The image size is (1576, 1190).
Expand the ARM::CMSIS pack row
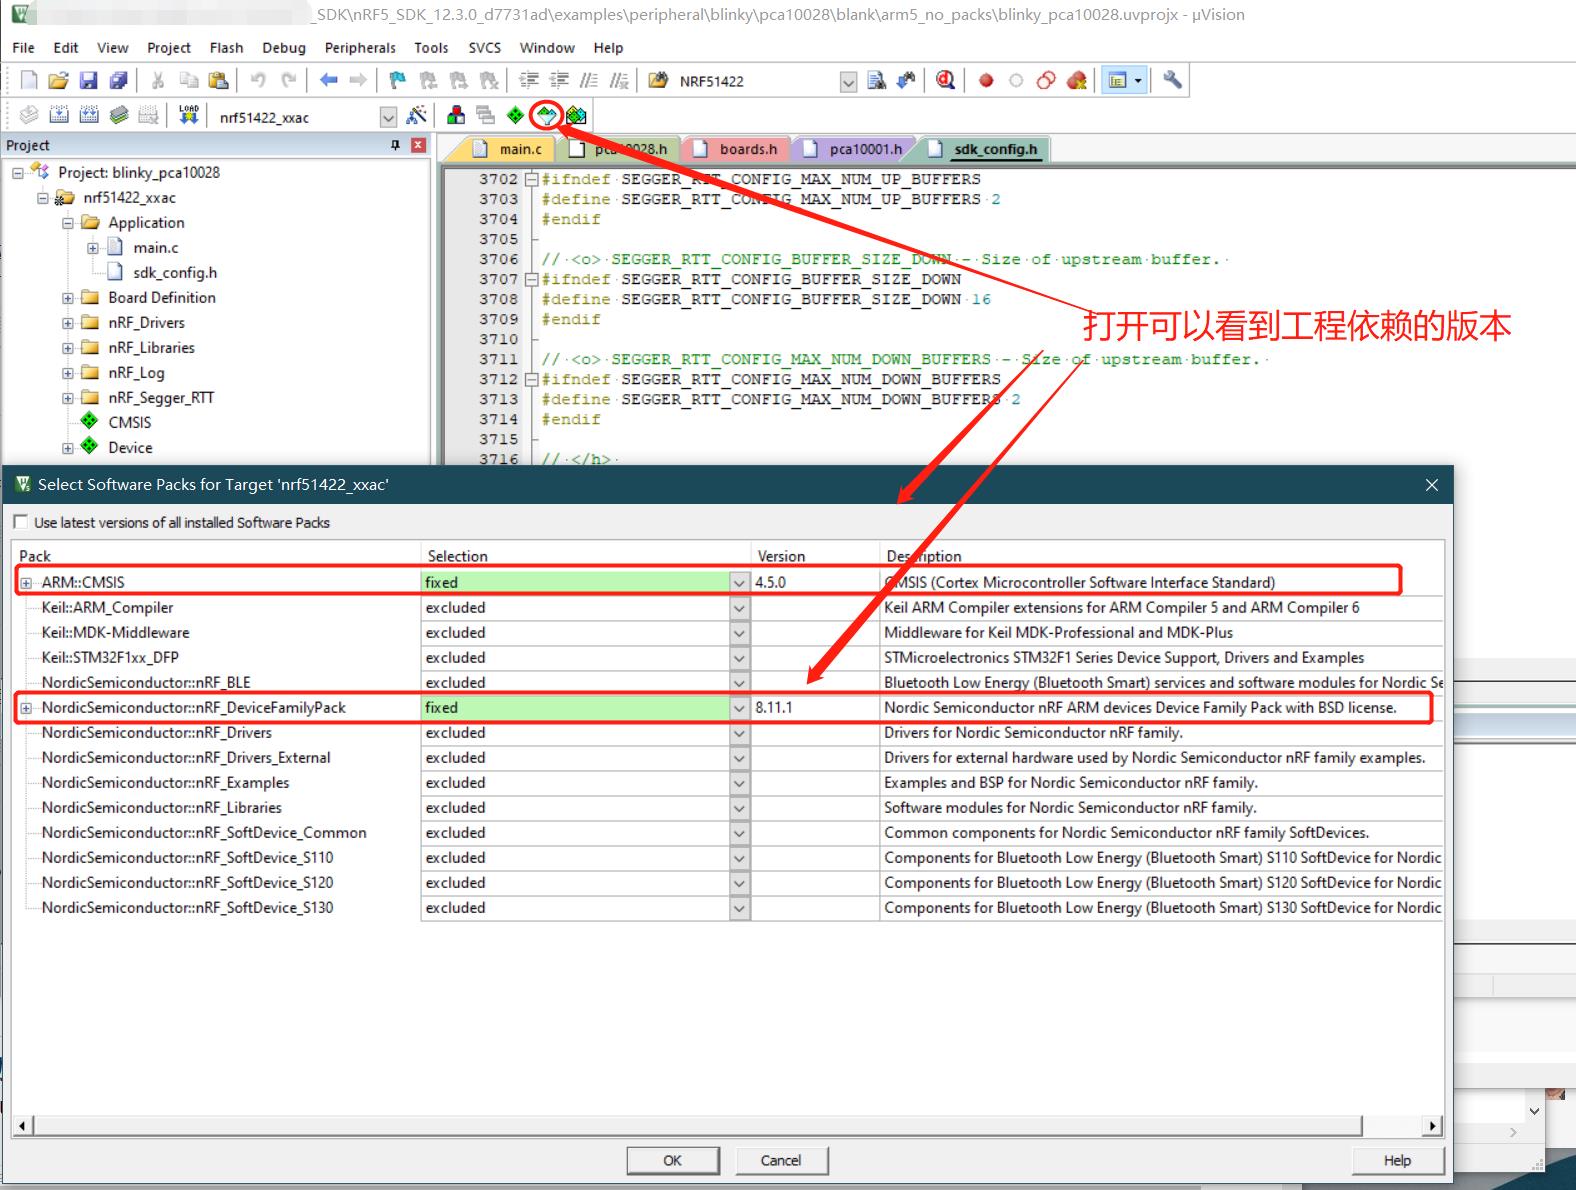[x=27, y=583]
